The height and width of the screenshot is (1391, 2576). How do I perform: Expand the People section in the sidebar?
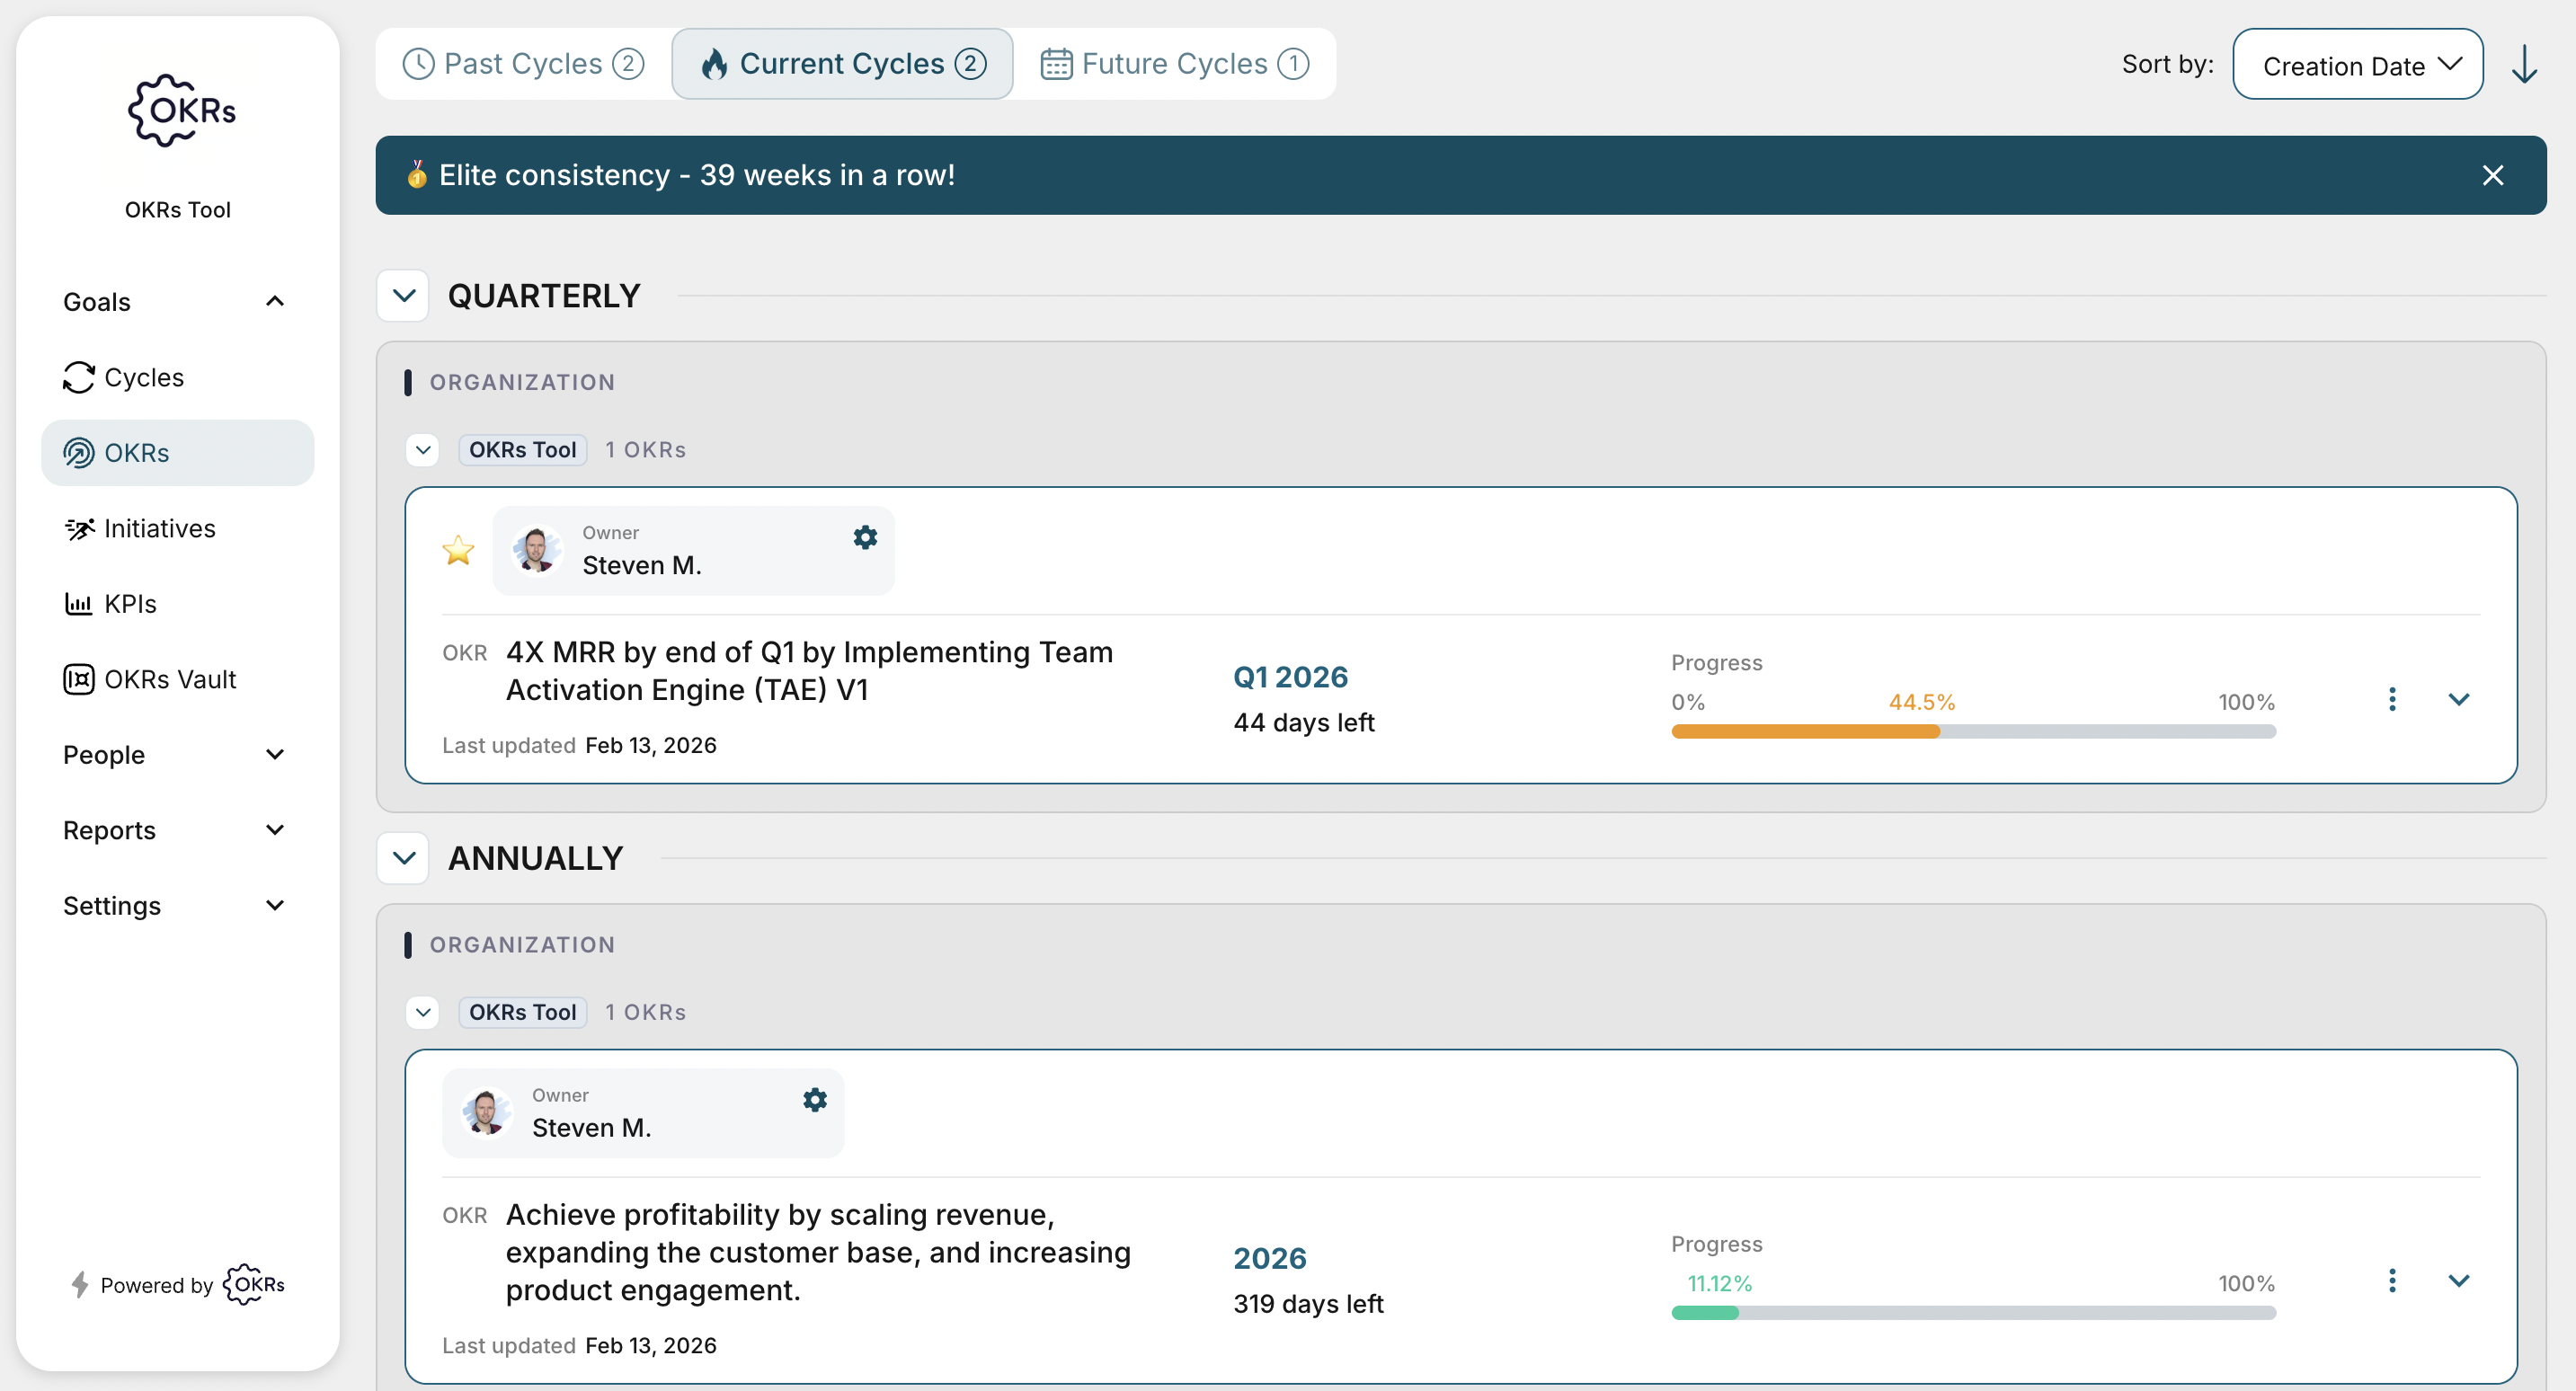(275, 755)
